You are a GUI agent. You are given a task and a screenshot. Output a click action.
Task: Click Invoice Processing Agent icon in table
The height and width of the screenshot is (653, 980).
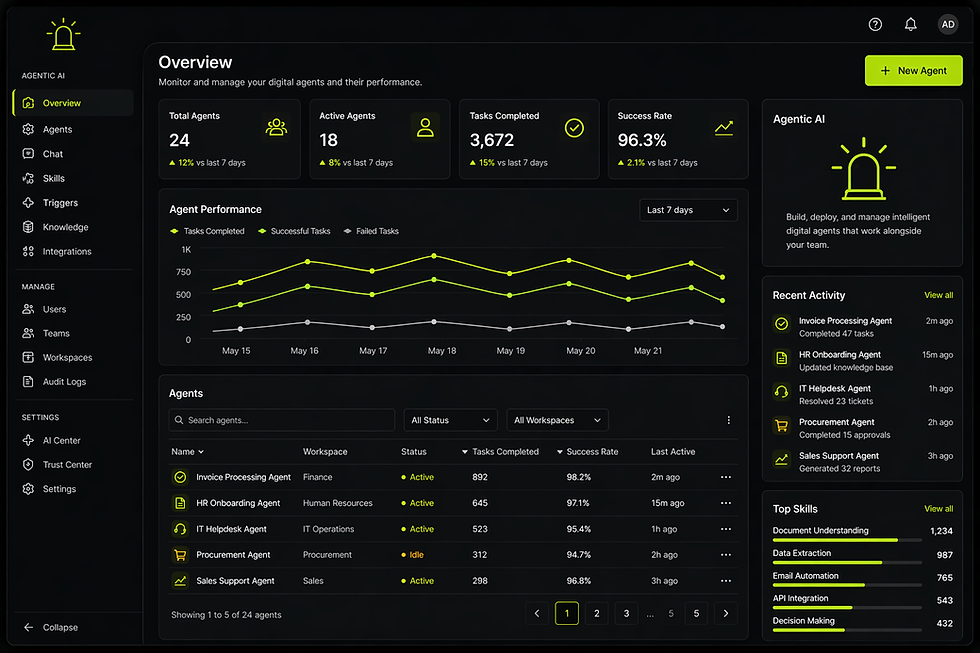pos(180,477)
